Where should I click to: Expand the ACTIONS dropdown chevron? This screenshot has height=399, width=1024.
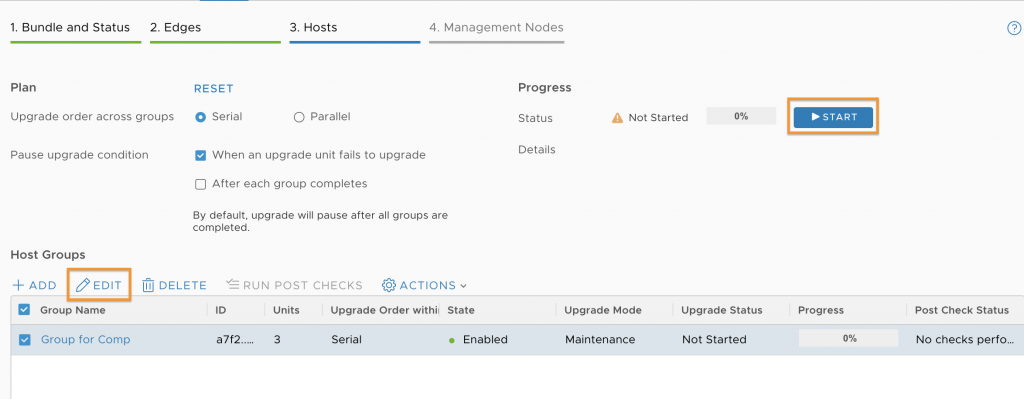click(x=464, y=286)
